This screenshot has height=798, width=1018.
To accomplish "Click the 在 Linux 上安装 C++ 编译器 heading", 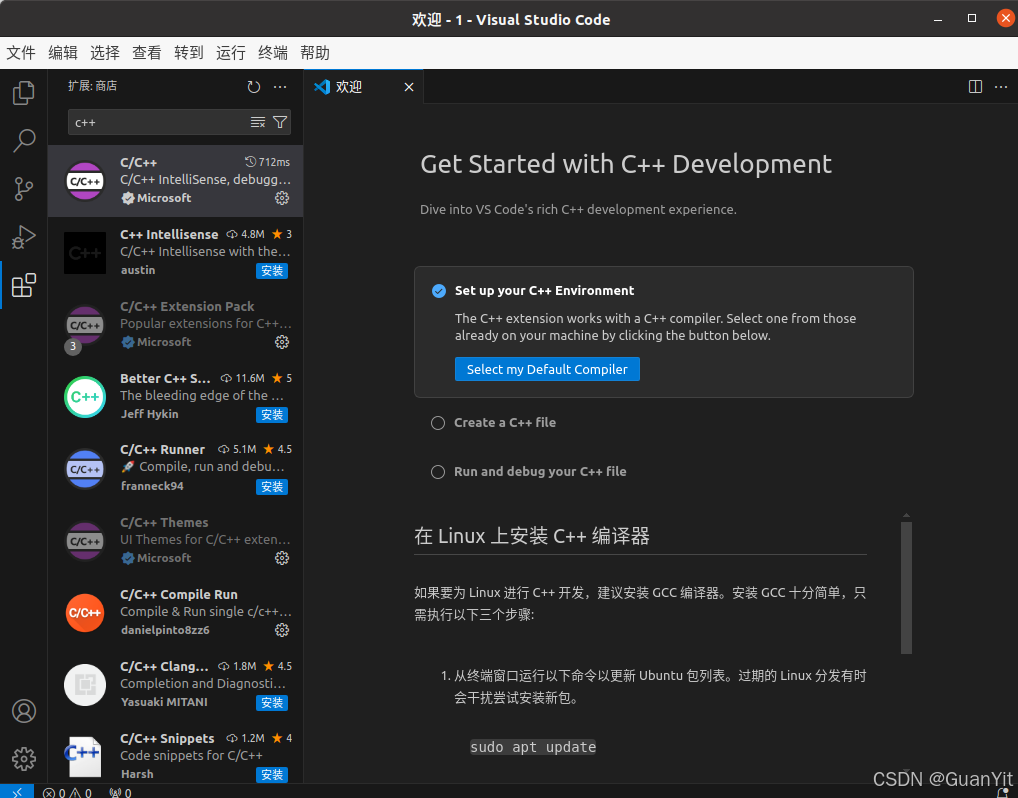I will click(532, 536).
